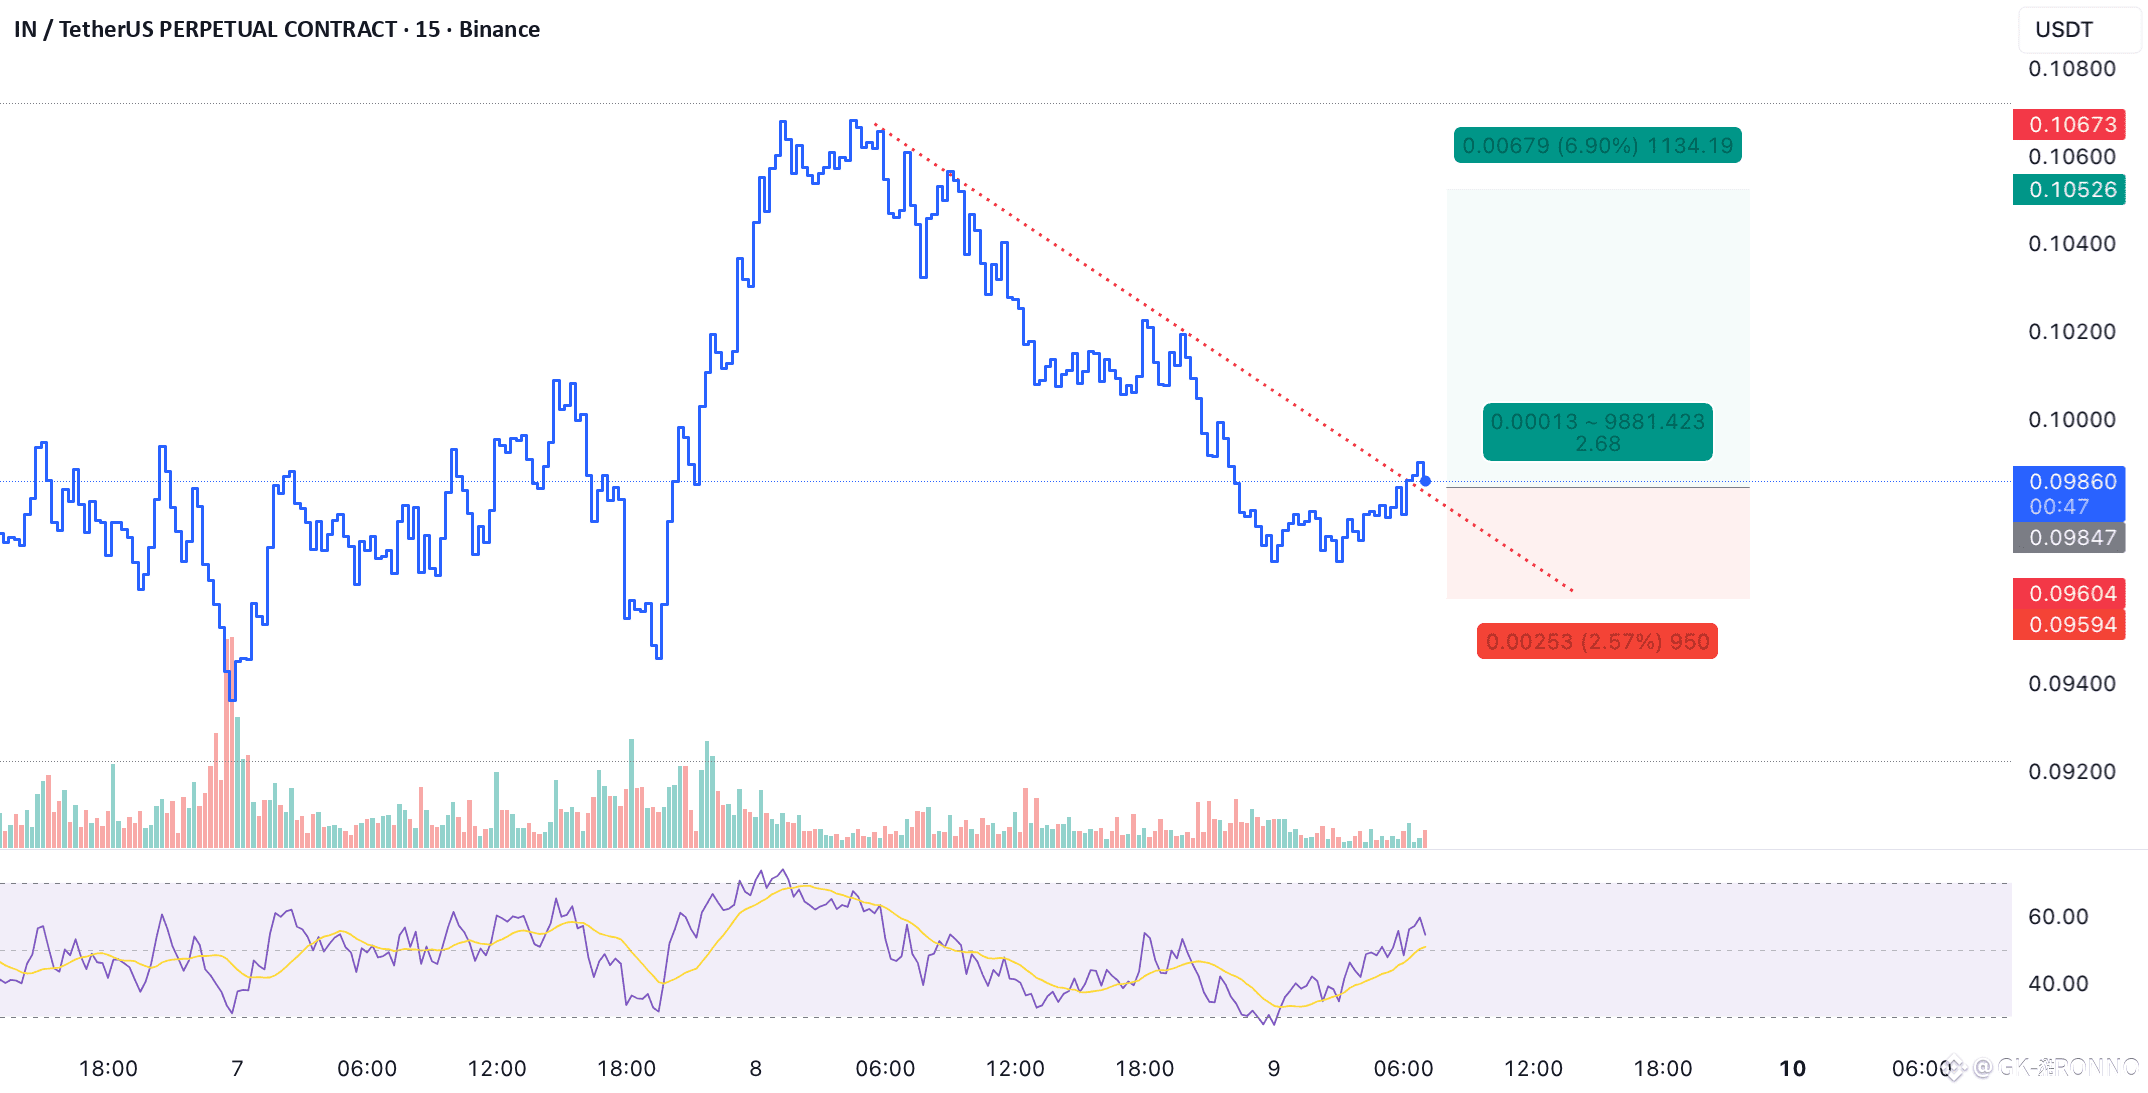Select the green profit target label 0.00679 (6.90%)
This screenshot has width=2148, height=1093.
1597,146
